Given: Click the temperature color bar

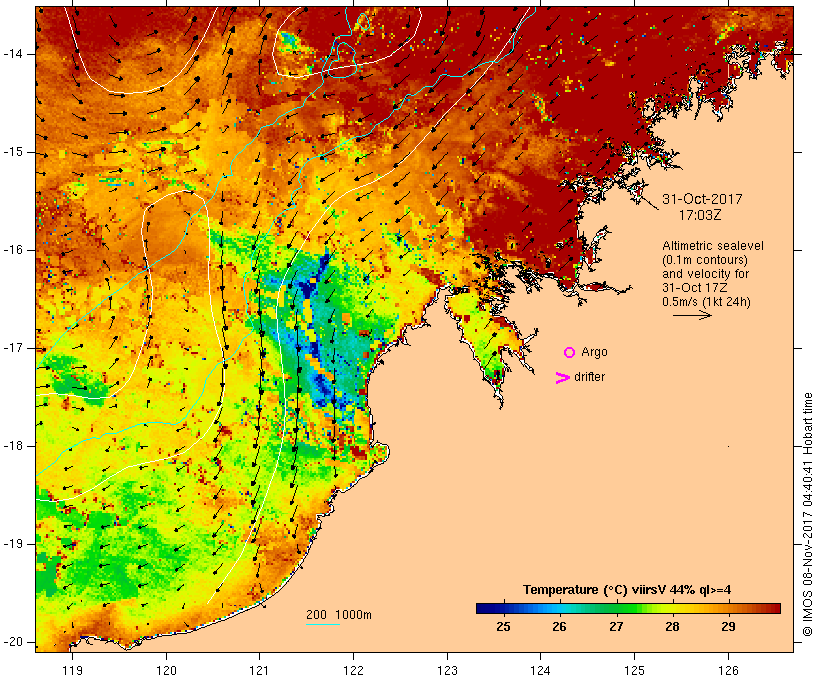Looking at the screenshot, I should [628, 608].
